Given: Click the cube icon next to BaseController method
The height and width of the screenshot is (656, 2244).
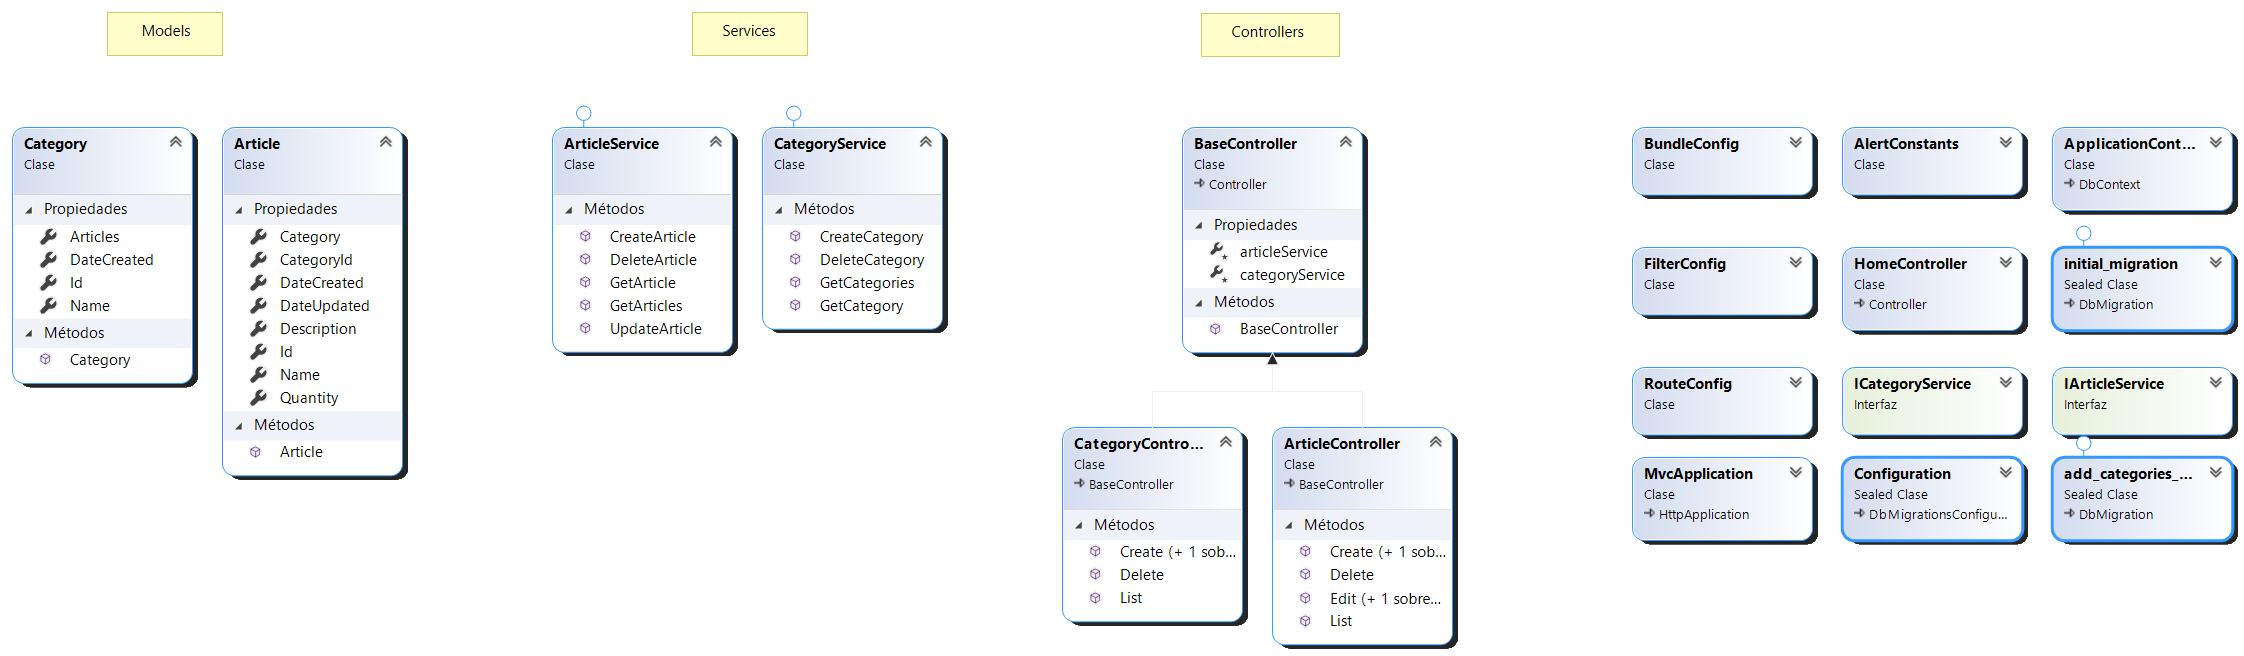Looking at the screenshot, I should coord(1215,329).
